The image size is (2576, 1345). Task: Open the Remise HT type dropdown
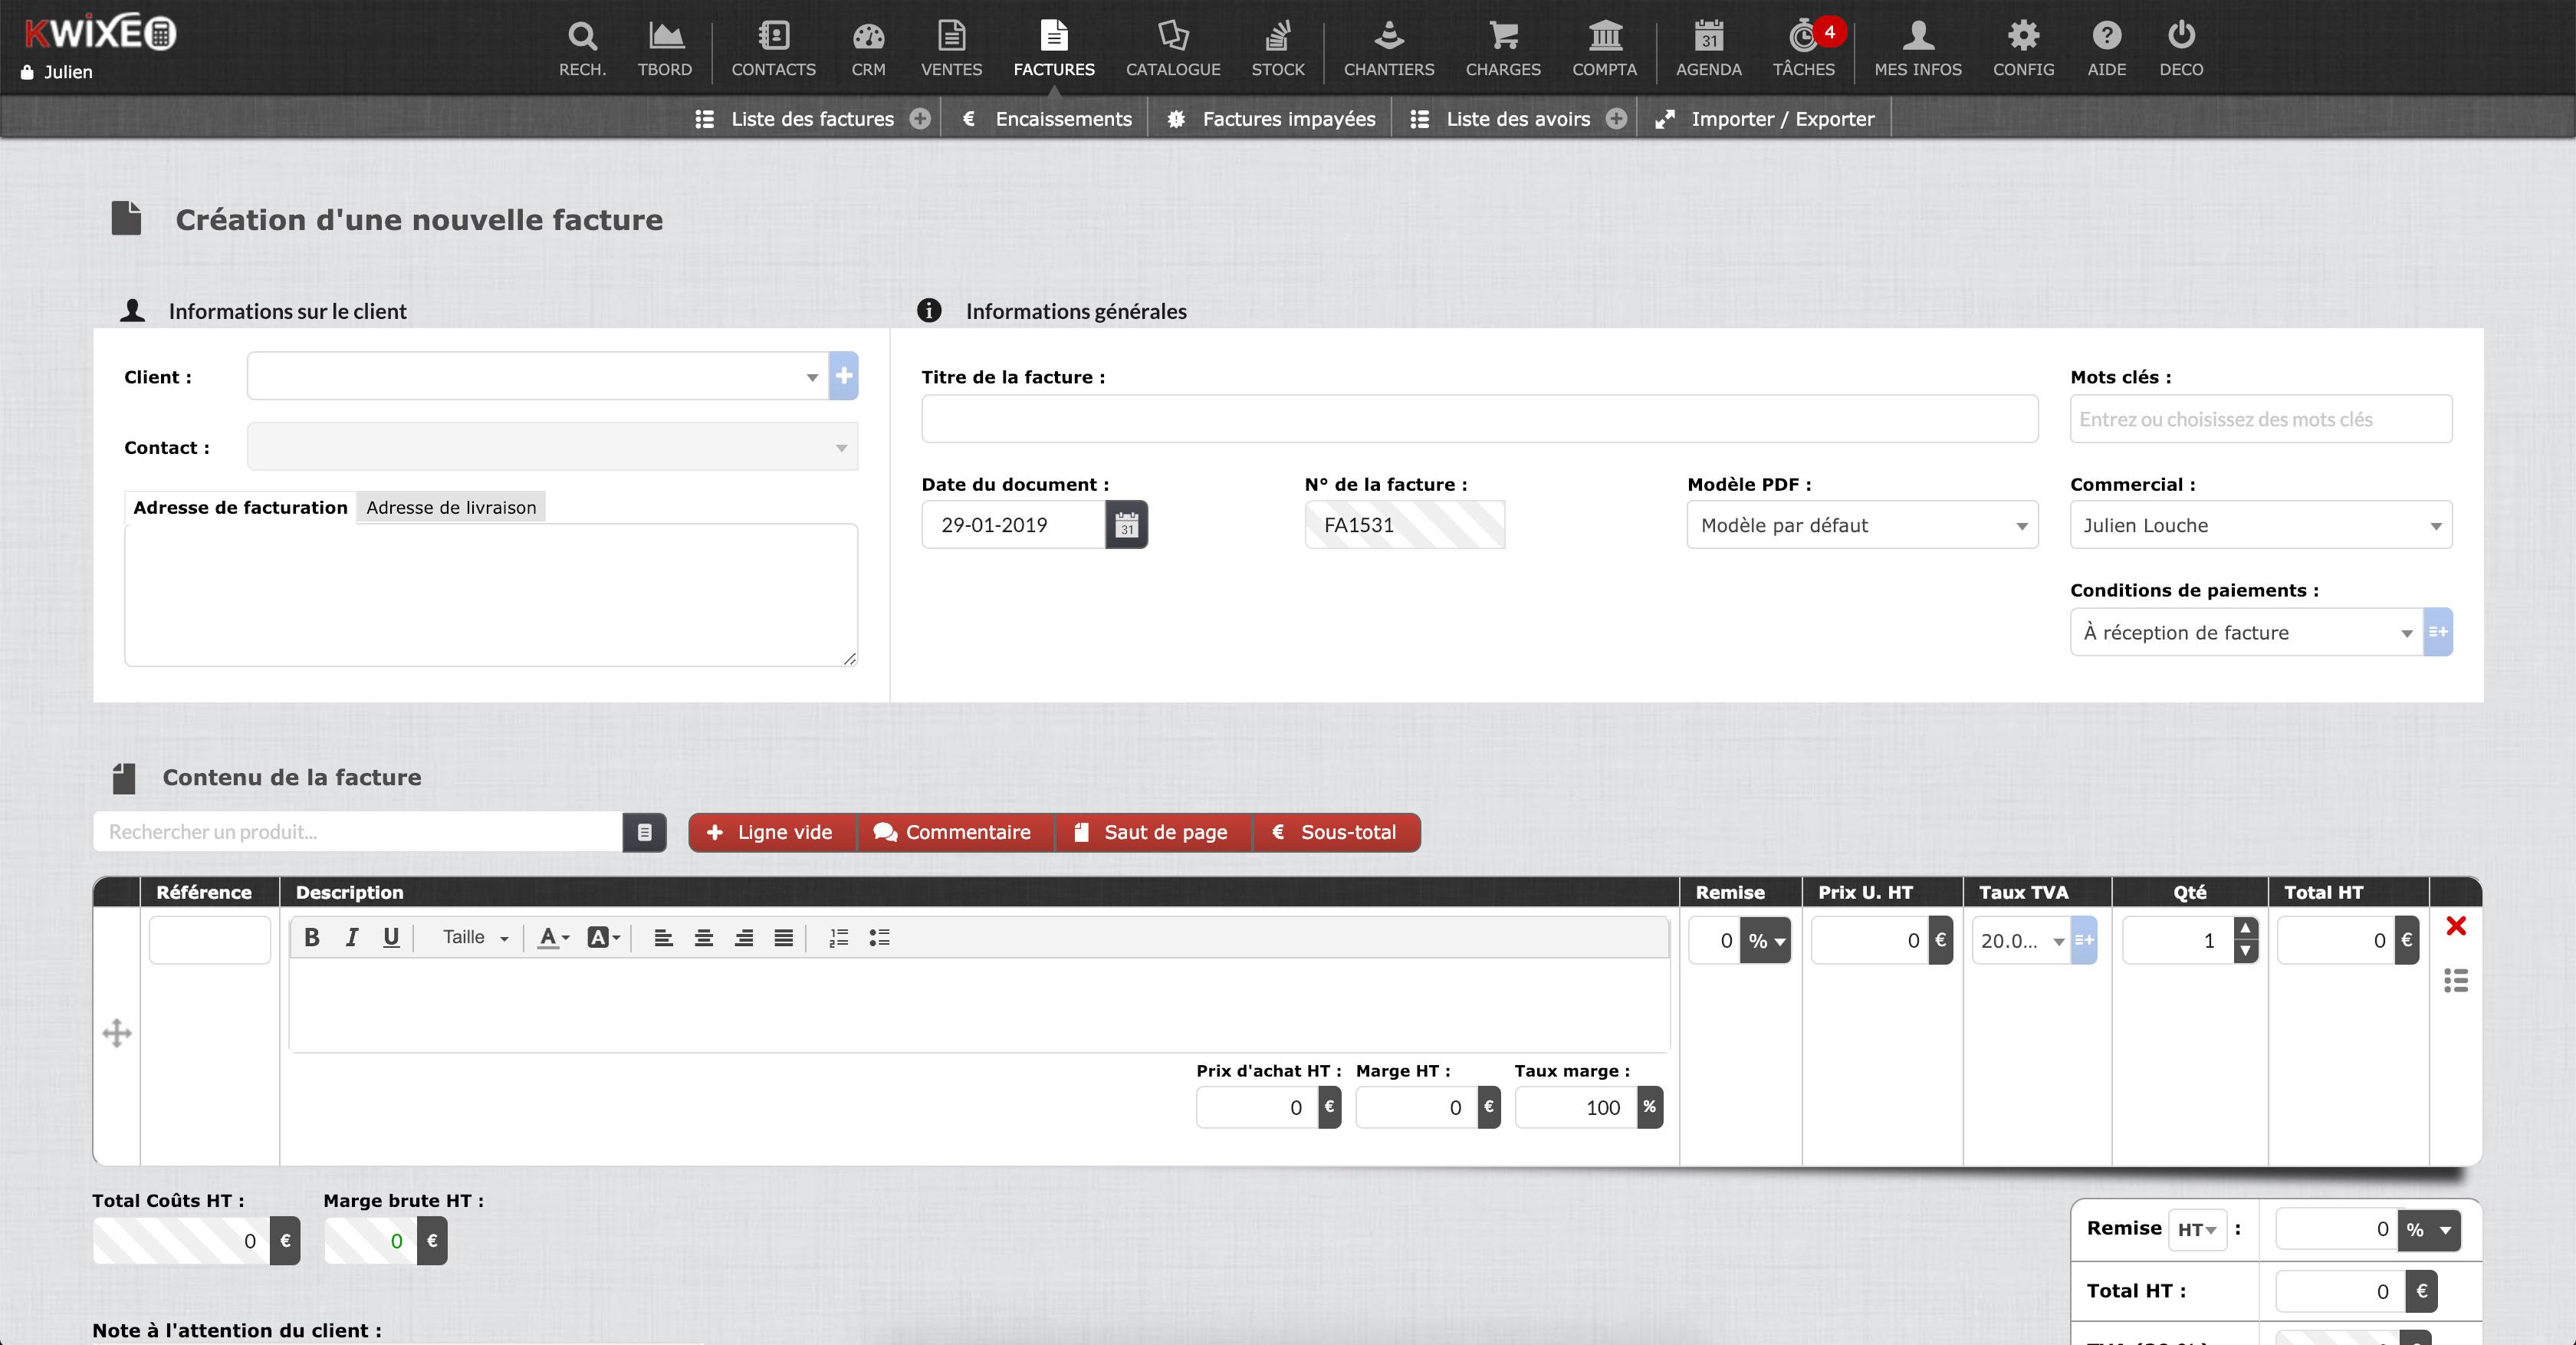coord(2197,1229)
